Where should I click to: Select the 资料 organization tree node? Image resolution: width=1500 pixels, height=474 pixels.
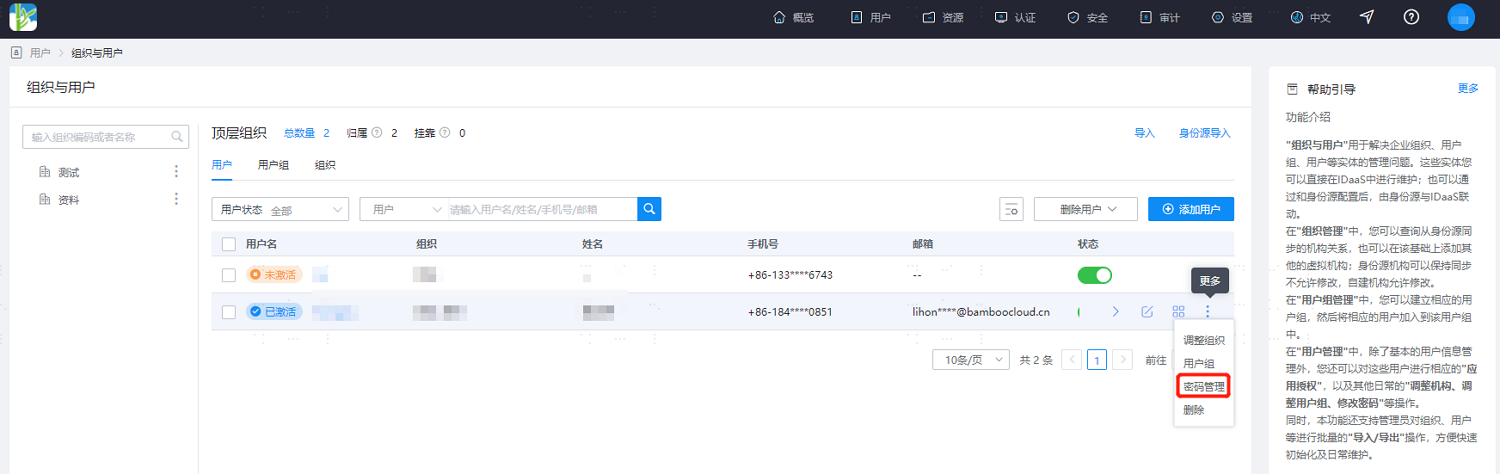tap(69, 200)
